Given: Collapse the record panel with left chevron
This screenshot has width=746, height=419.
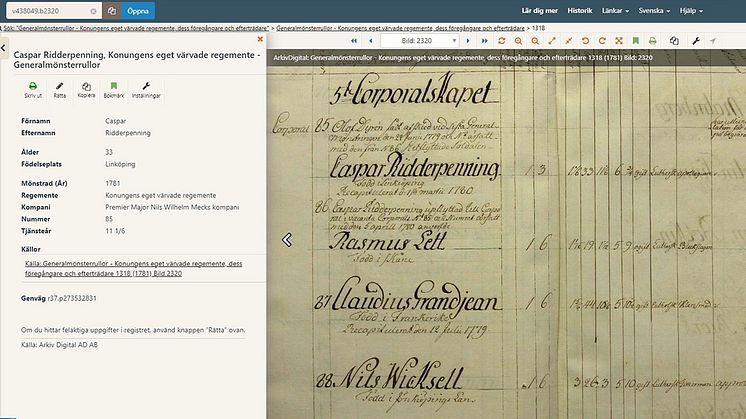Looking at the screenshot, I should pos(288,240).
